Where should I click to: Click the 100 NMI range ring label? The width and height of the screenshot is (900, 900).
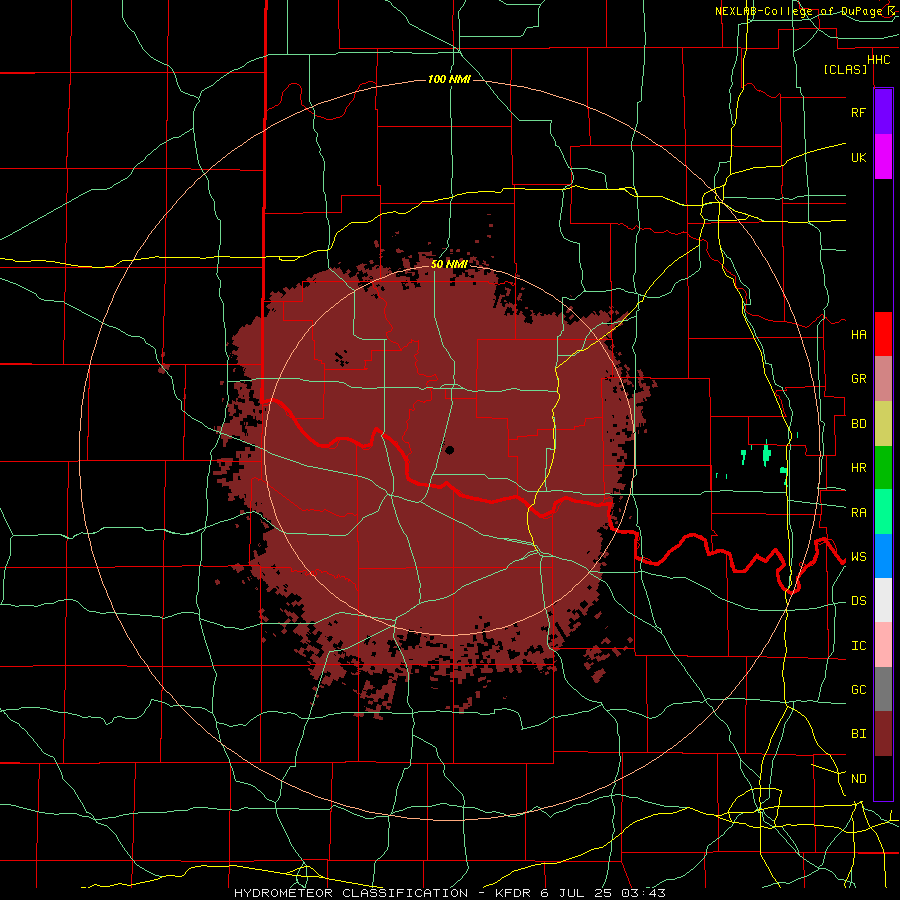coord(449,79)
